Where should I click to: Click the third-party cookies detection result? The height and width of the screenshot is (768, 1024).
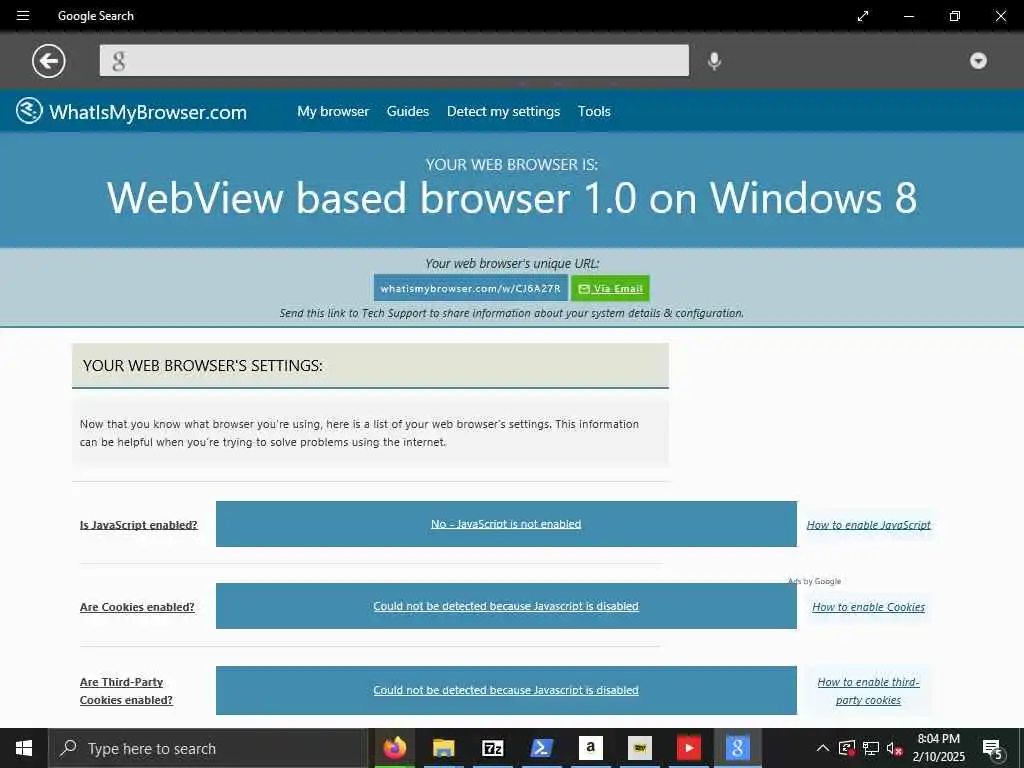[506, 690]
